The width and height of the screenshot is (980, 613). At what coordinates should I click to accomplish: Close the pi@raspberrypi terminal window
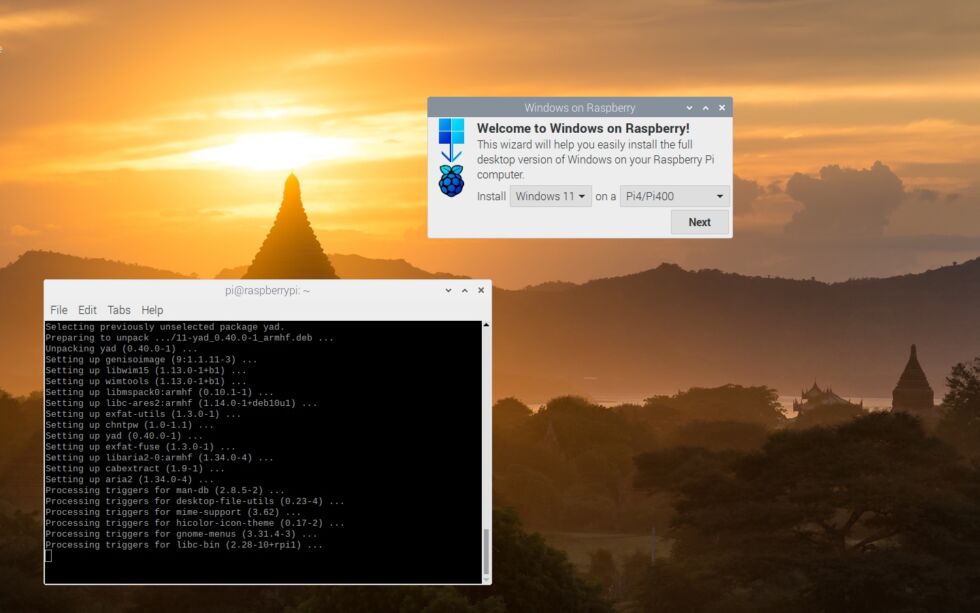[x=481, y=290]
